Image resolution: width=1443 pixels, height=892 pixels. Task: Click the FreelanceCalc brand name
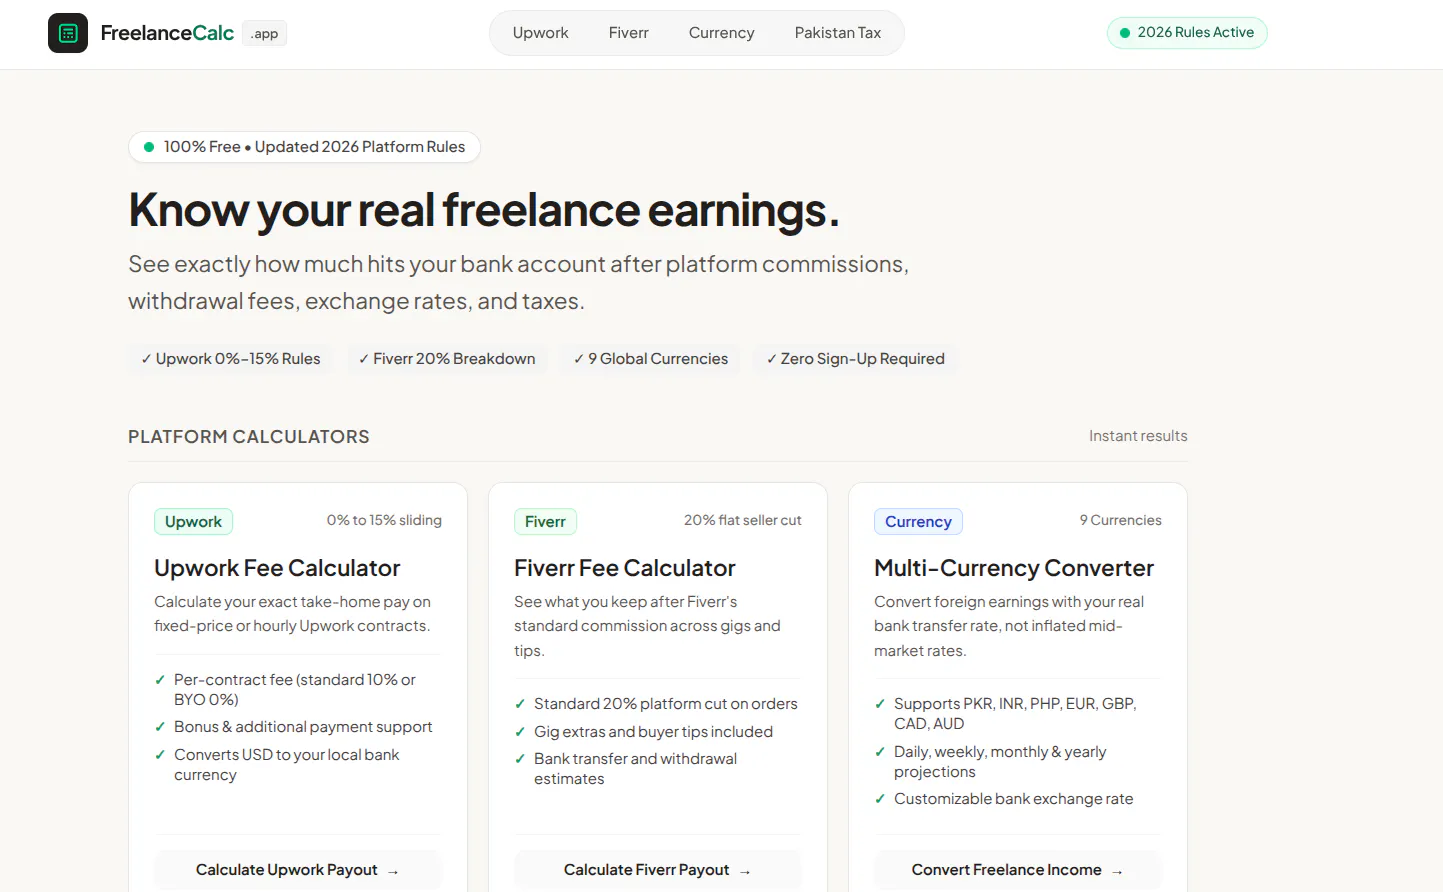pos(167,33)
